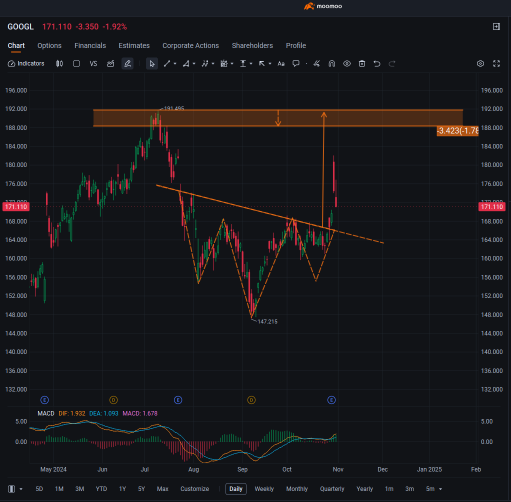Change the candlestick chart type
This screenshot has height=502, width=511.
[59, 64]
